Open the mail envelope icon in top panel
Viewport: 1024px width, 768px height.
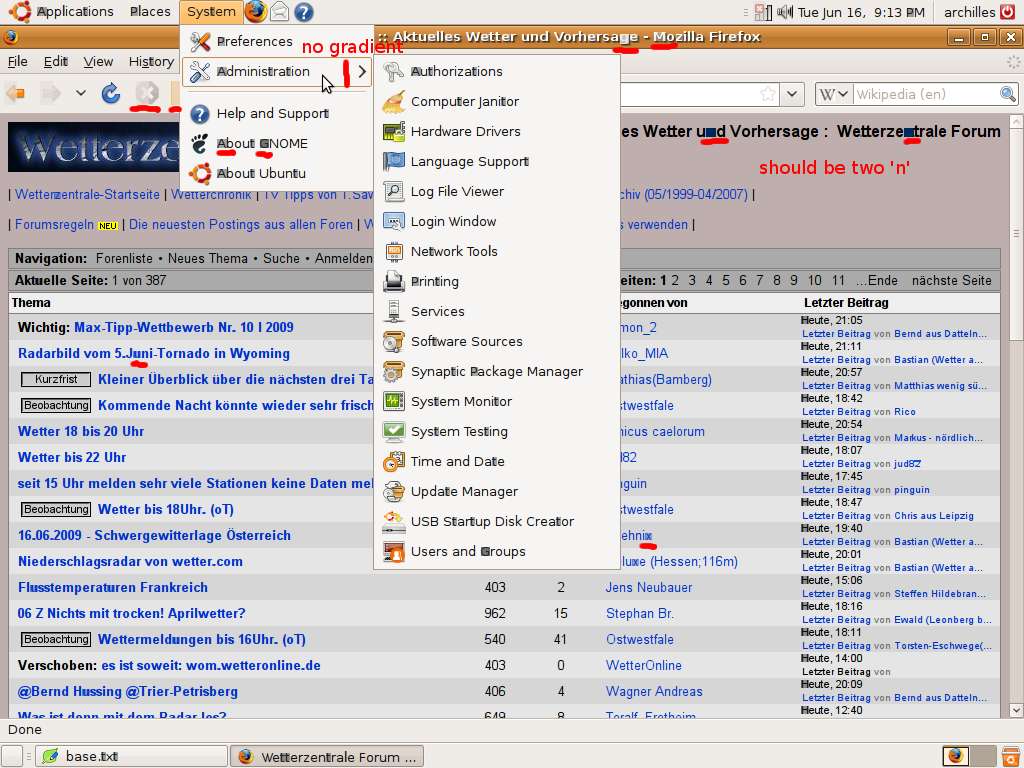pos(280,12)
